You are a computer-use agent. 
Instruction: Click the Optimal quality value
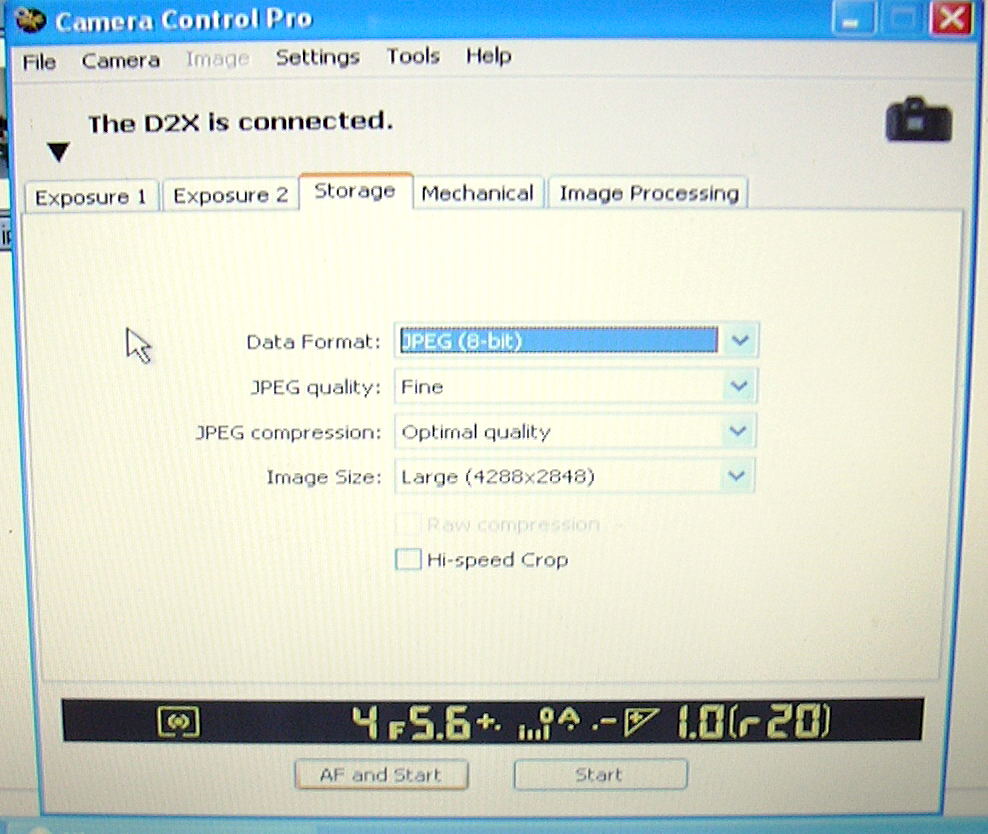tap(476, 431)
